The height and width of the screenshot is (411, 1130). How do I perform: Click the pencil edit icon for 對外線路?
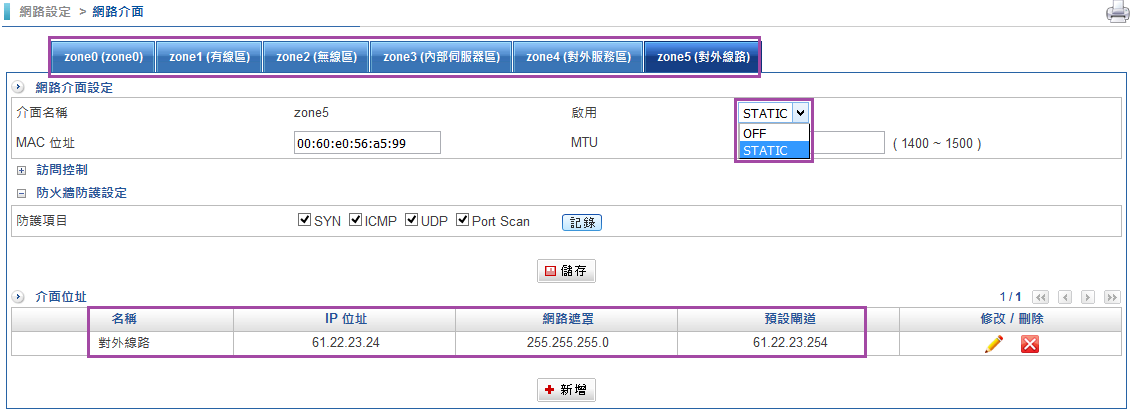(x=993, y=344)
